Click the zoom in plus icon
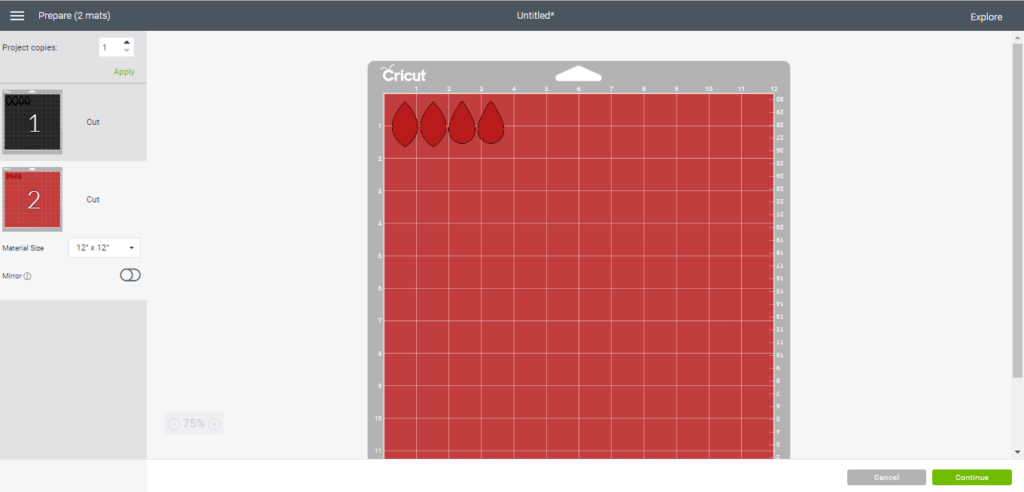Screen dimensions: 1024x492 click(x=213, y=424)
